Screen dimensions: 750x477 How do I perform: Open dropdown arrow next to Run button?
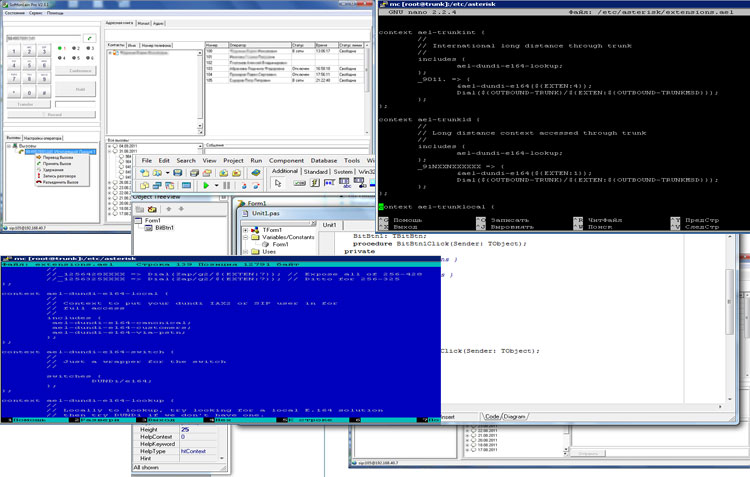[x=216, y=186]
